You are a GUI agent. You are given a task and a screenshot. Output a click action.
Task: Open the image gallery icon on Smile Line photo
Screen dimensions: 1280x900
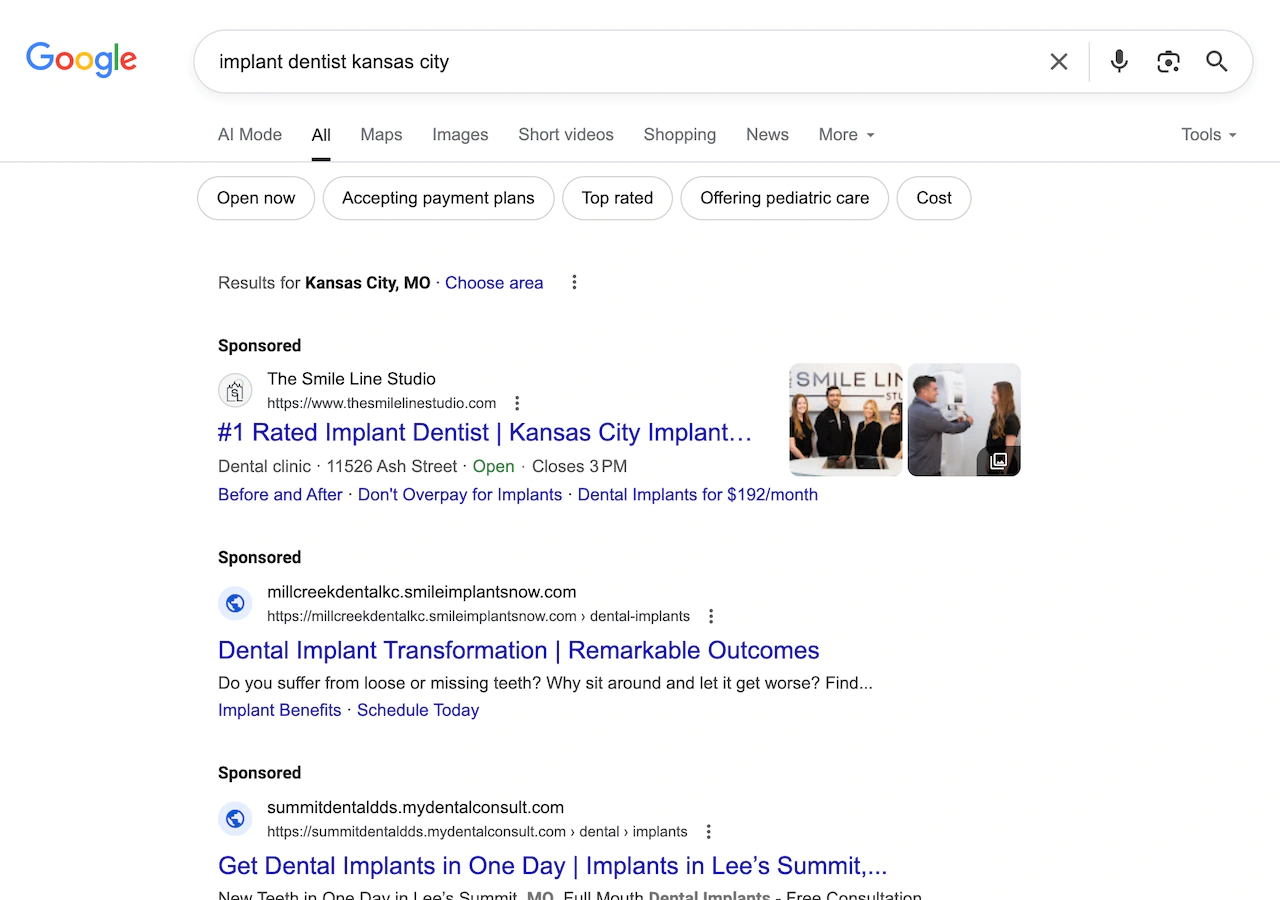tap(998, 461)
